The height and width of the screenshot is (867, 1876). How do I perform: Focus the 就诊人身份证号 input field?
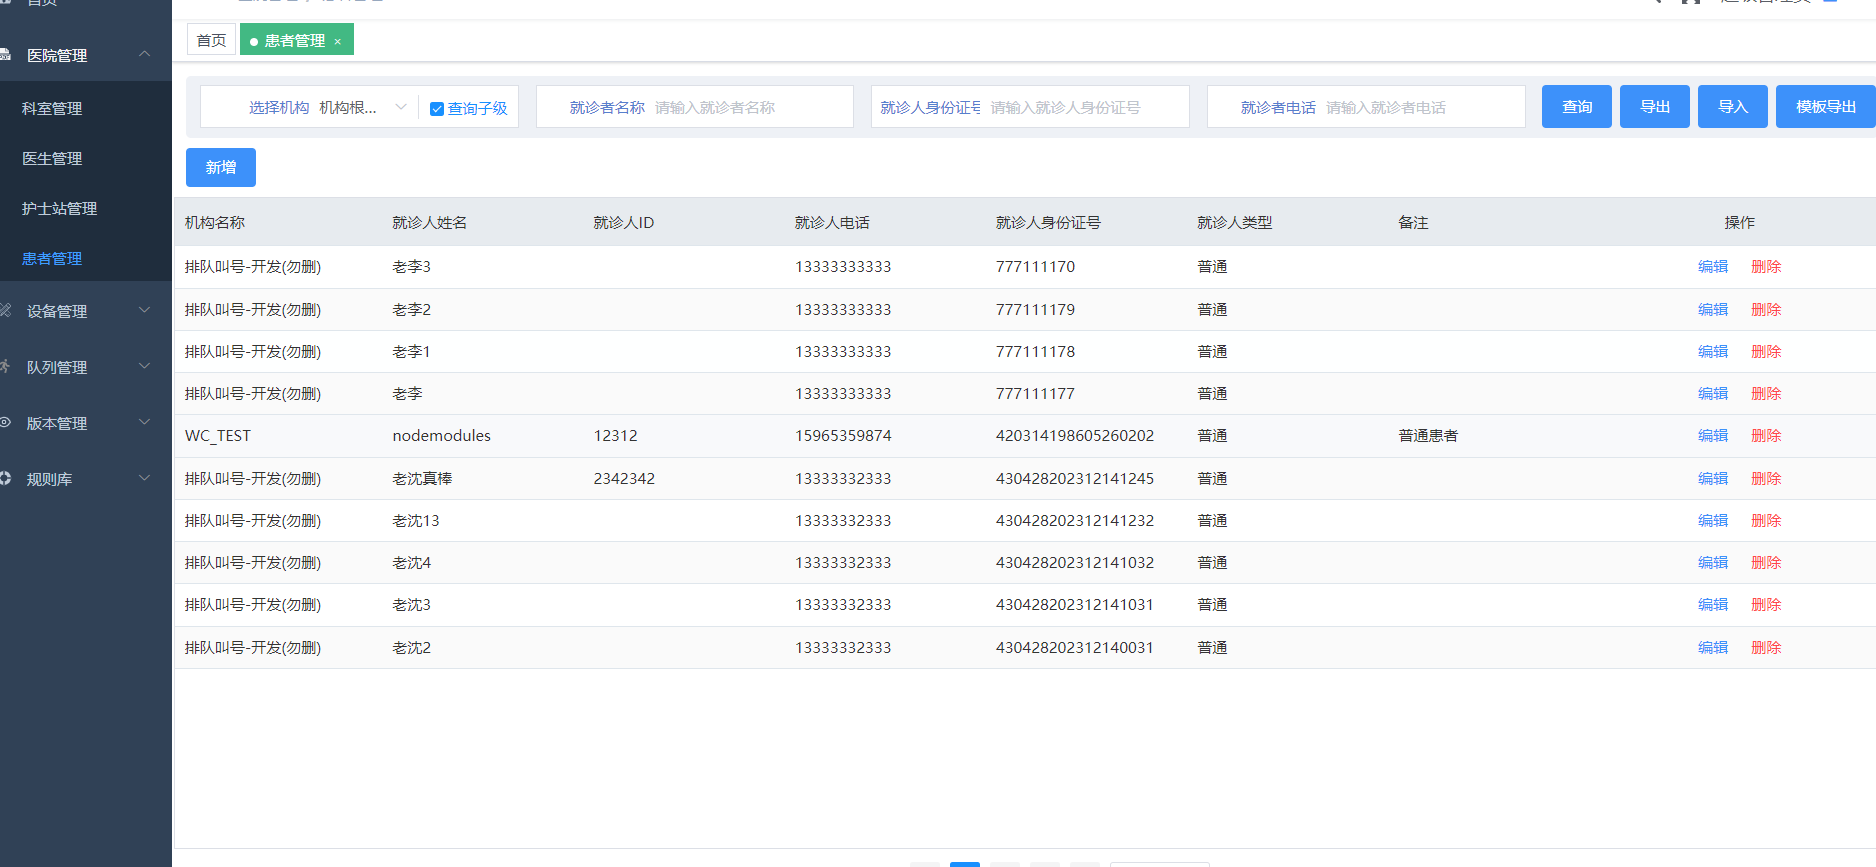(x=1085, y=107)
